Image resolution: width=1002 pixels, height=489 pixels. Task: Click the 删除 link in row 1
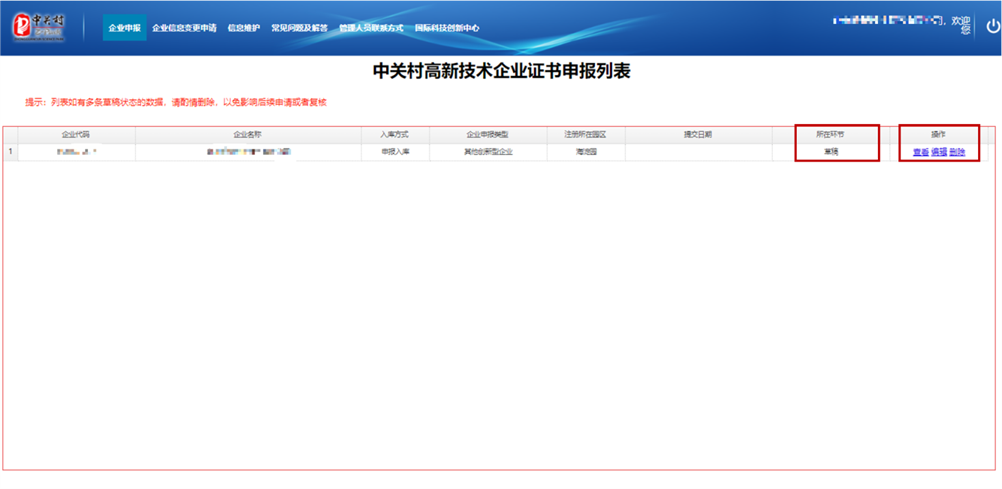957,152
